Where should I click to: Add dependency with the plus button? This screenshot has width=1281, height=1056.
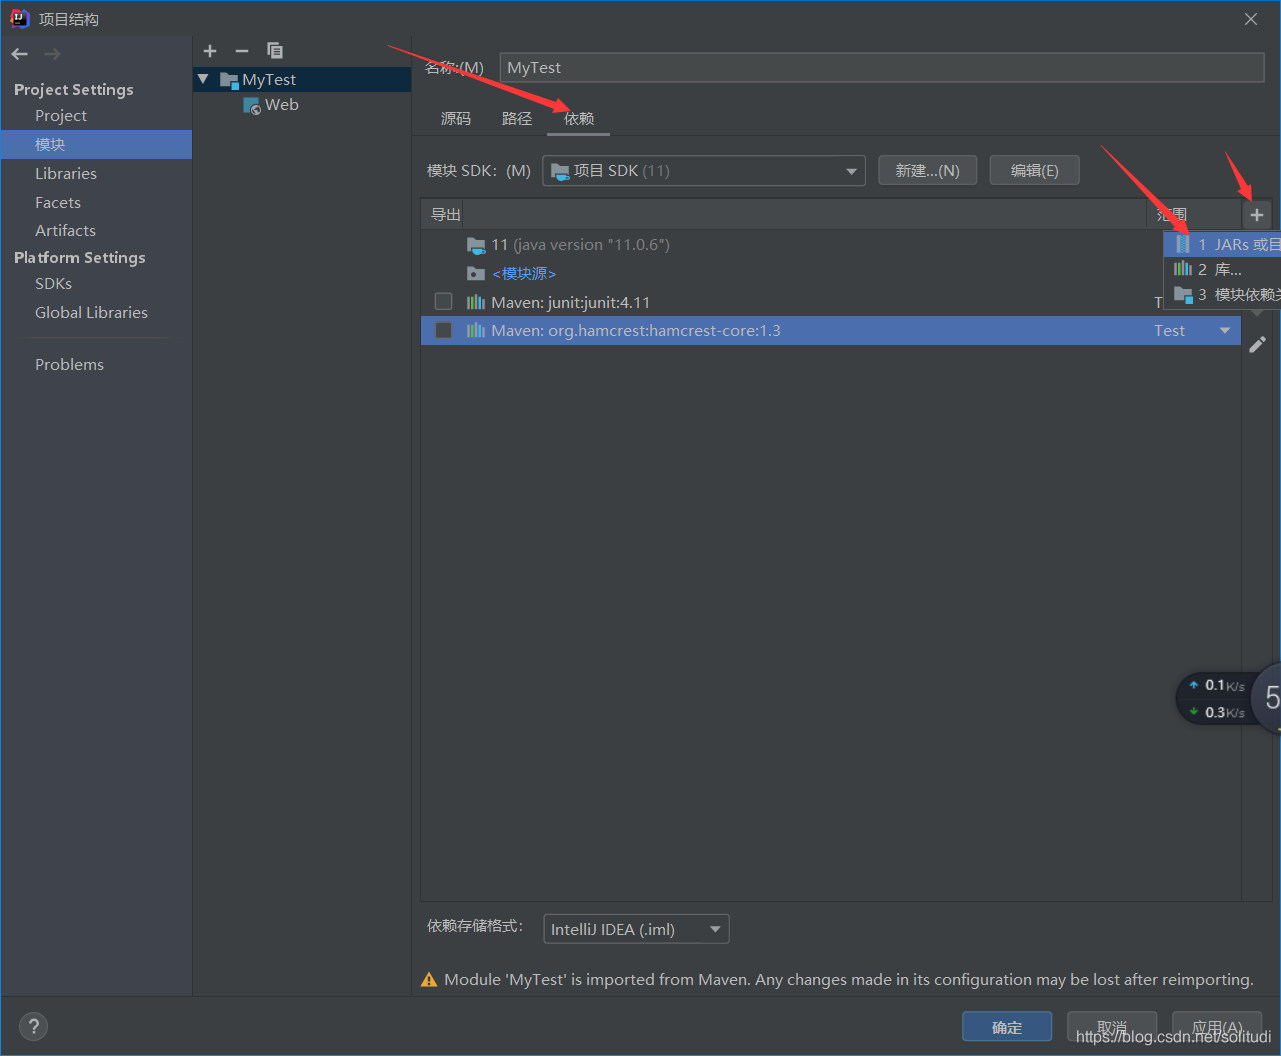[x=1257, y=215]
